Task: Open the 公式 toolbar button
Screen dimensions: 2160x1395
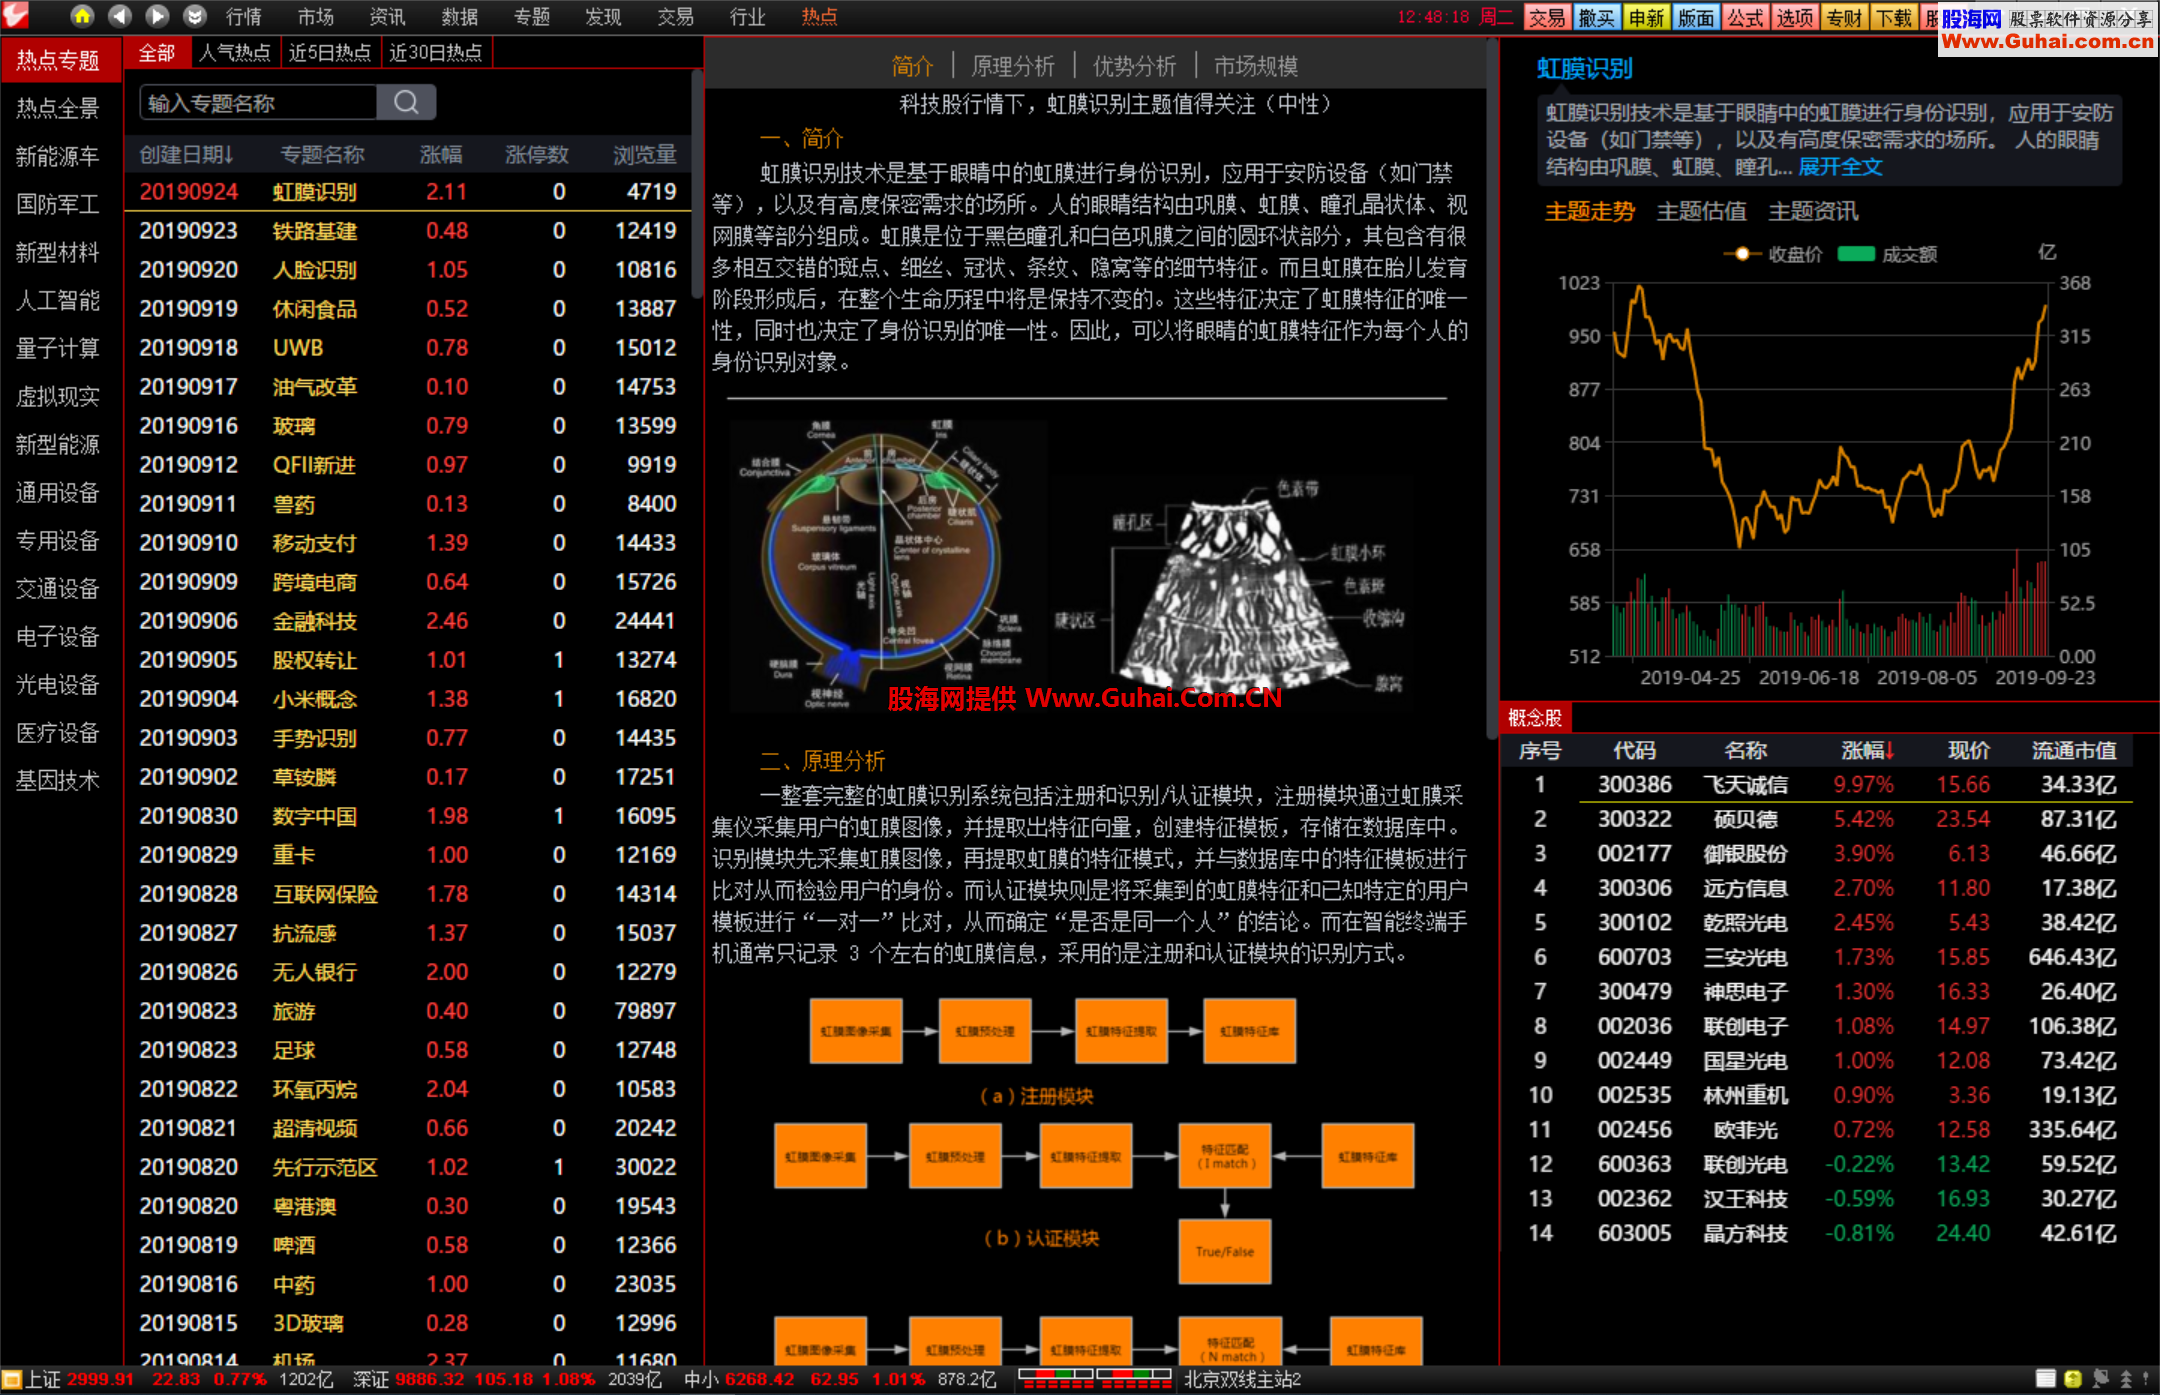Action: coord(1746,17)
